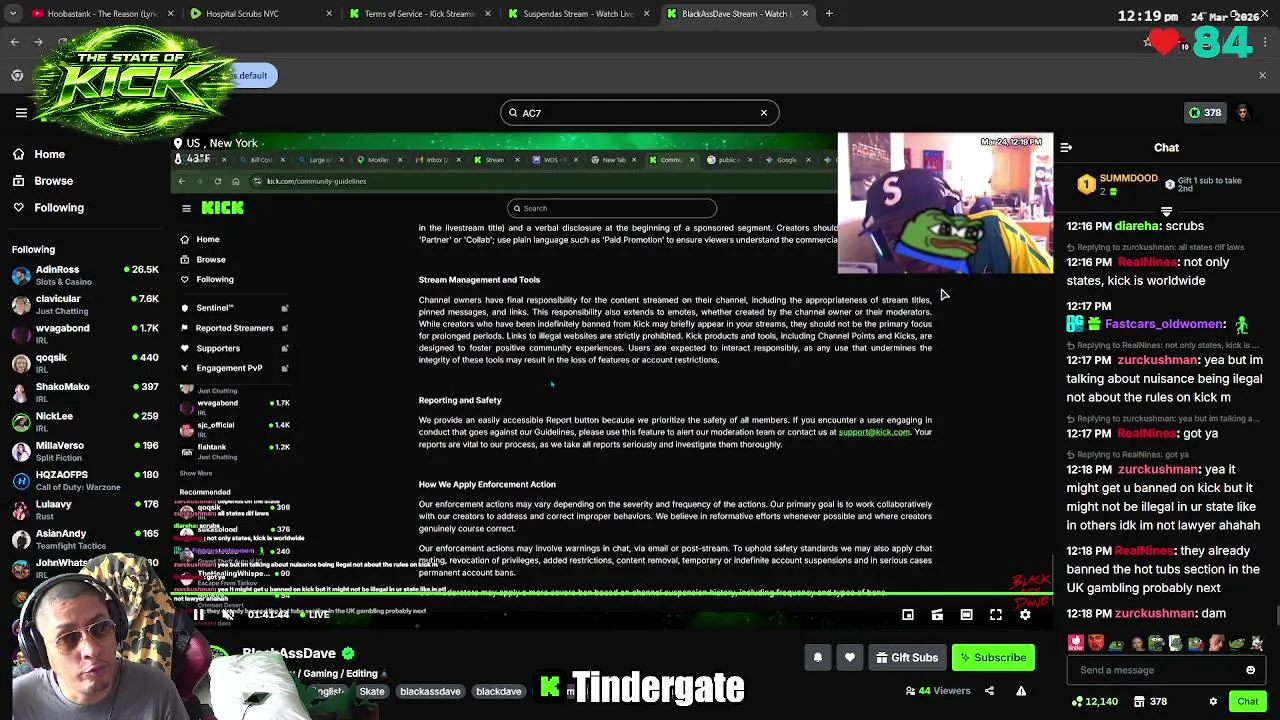Close the default browser notification bar
1280x720 pixels.
[x=1262, y=76]
